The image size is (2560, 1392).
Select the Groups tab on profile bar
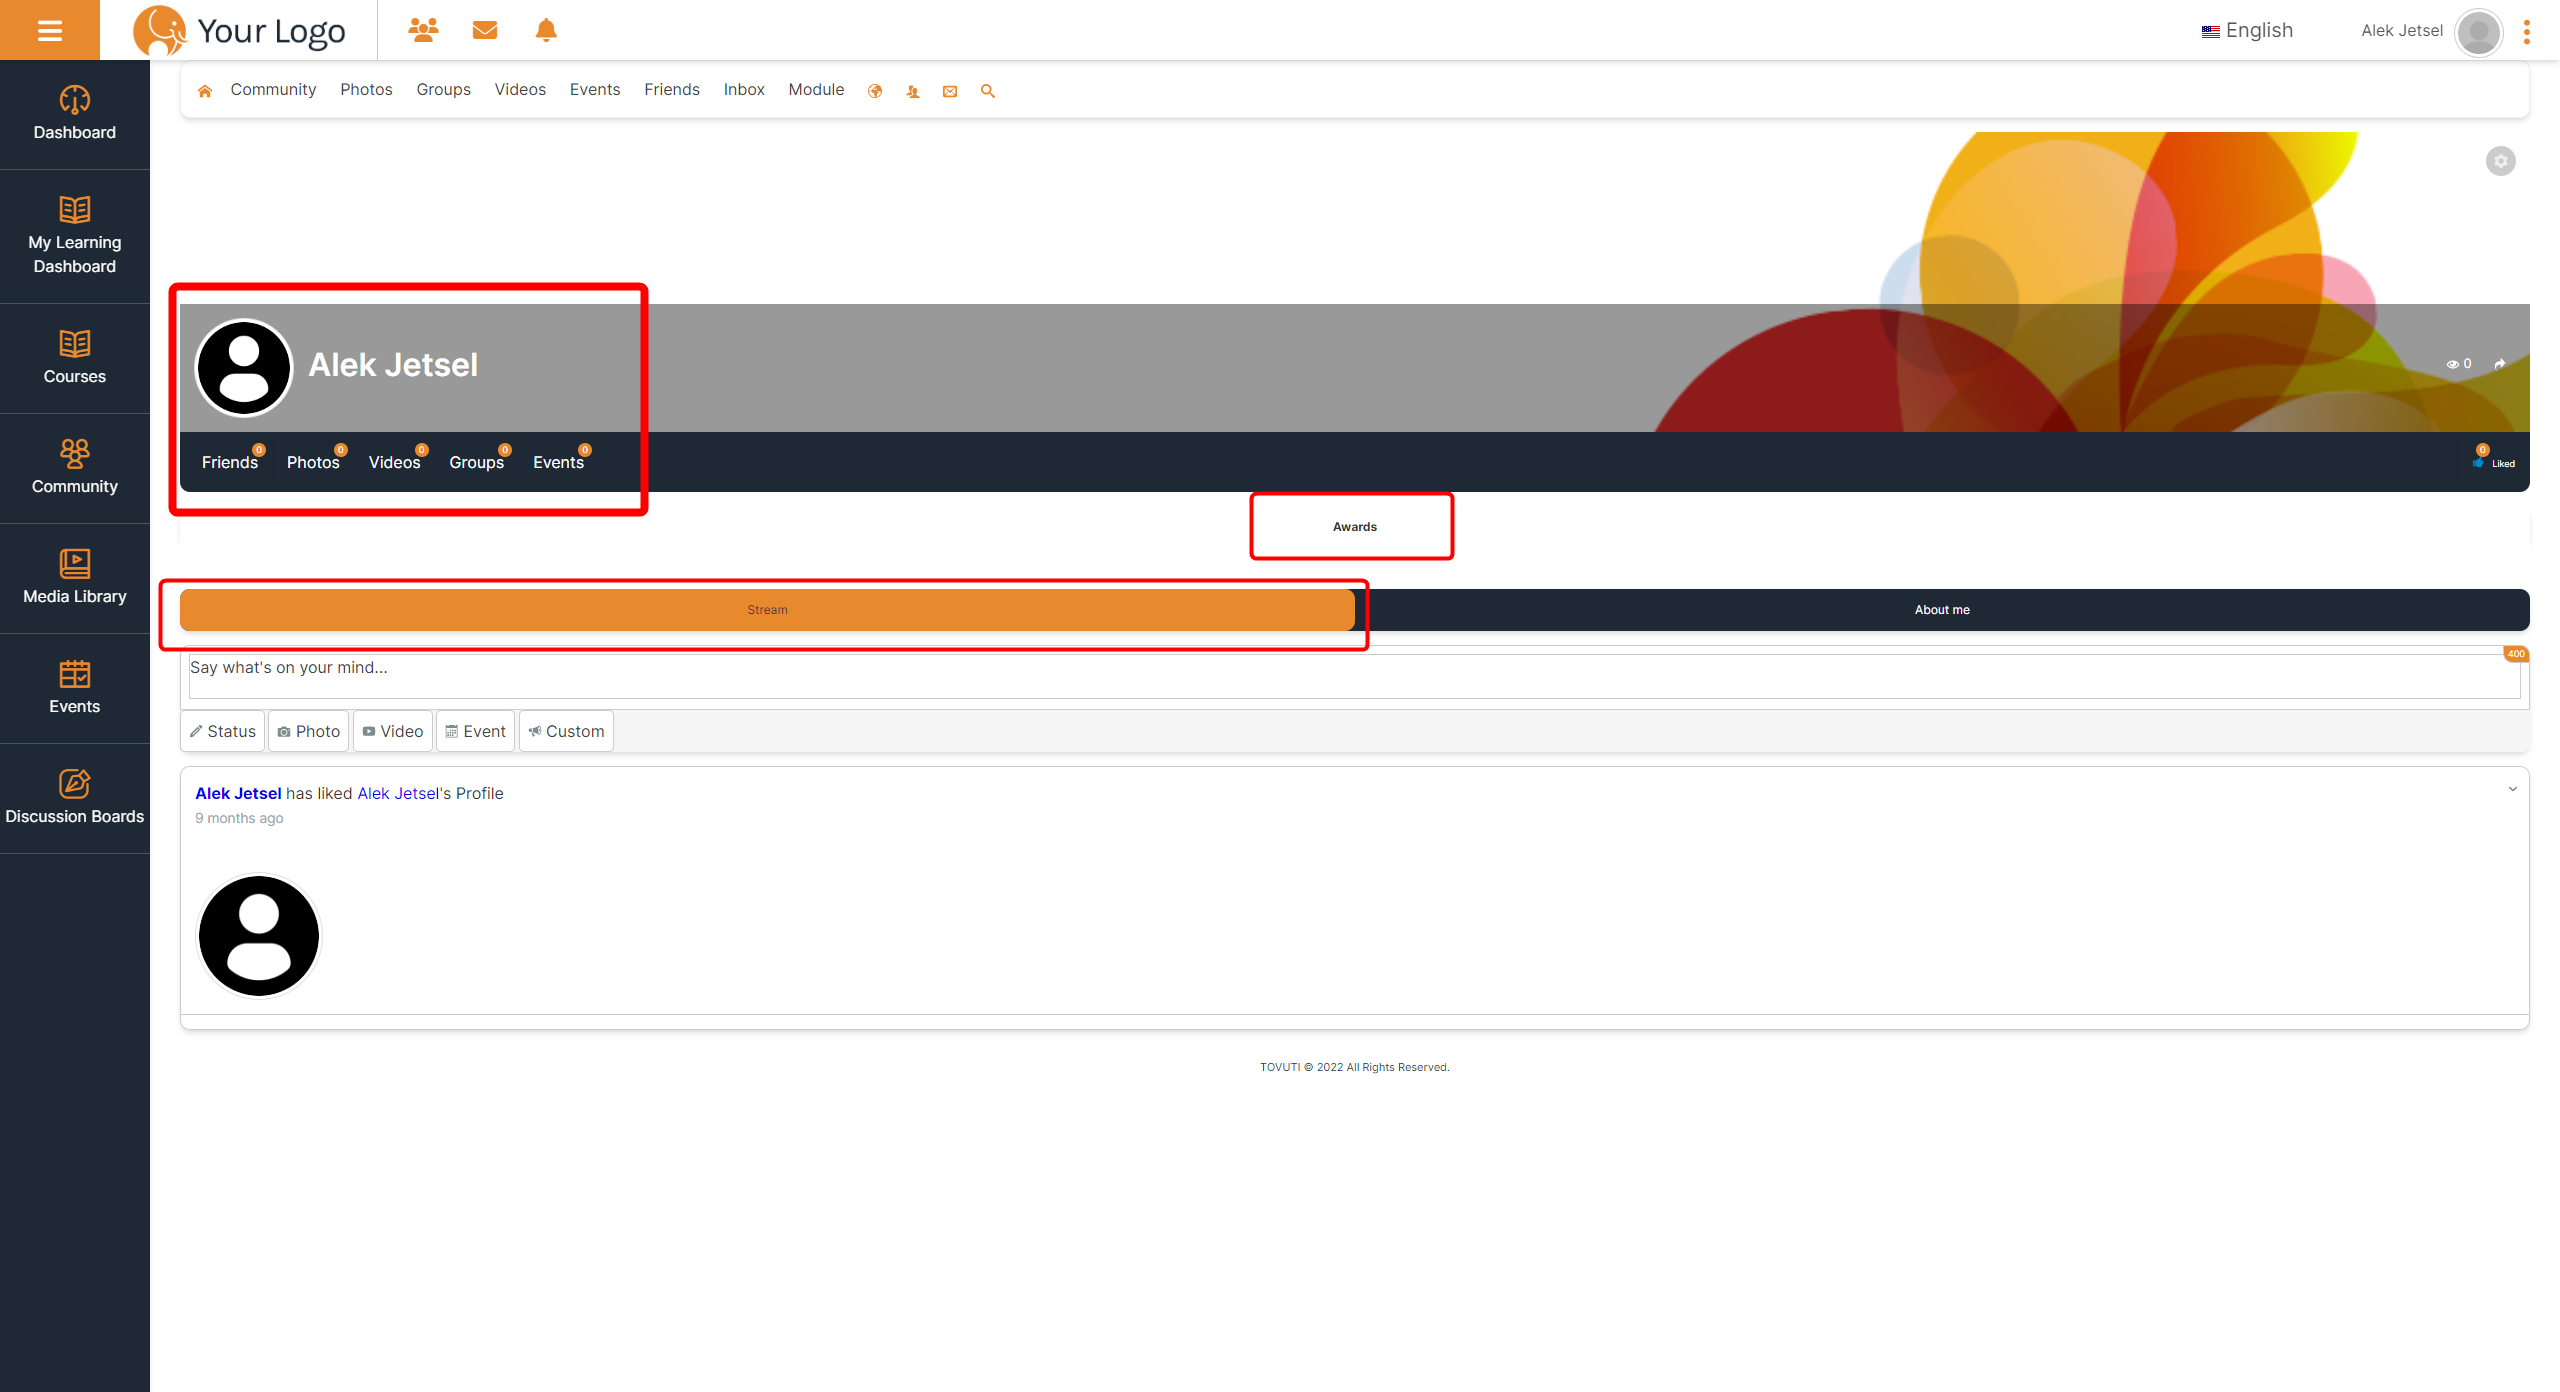[477, 462]
